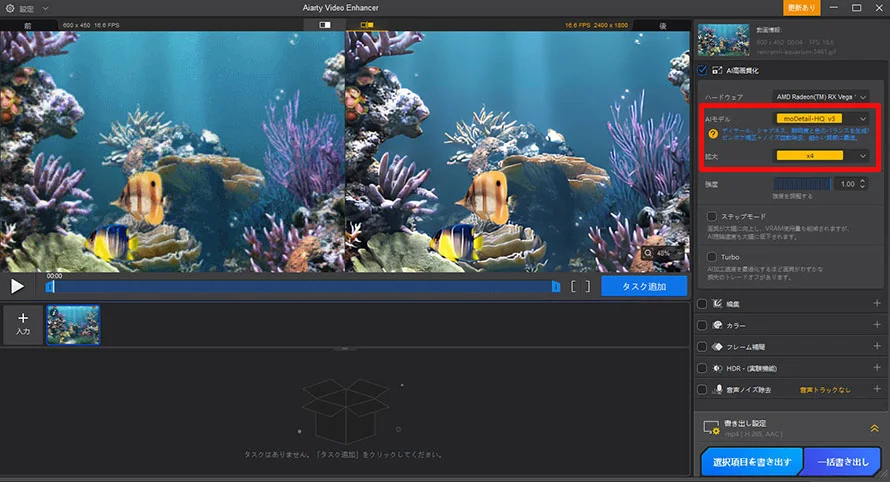The image size is (890, 482).
Task: Open the 48% zoom level dropdown
Action: 668,253
